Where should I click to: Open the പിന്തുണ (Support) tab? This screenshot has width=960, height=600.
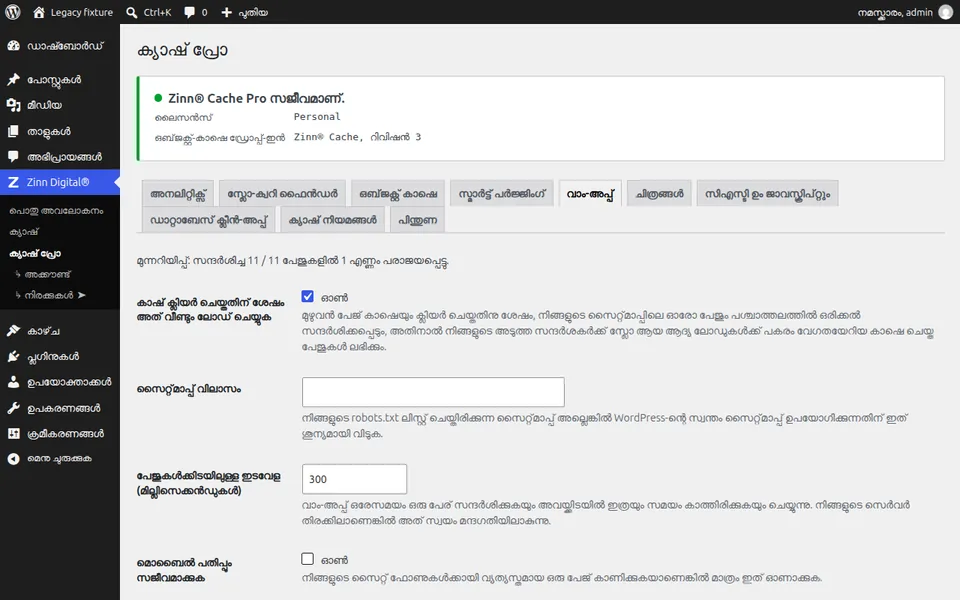418,220
